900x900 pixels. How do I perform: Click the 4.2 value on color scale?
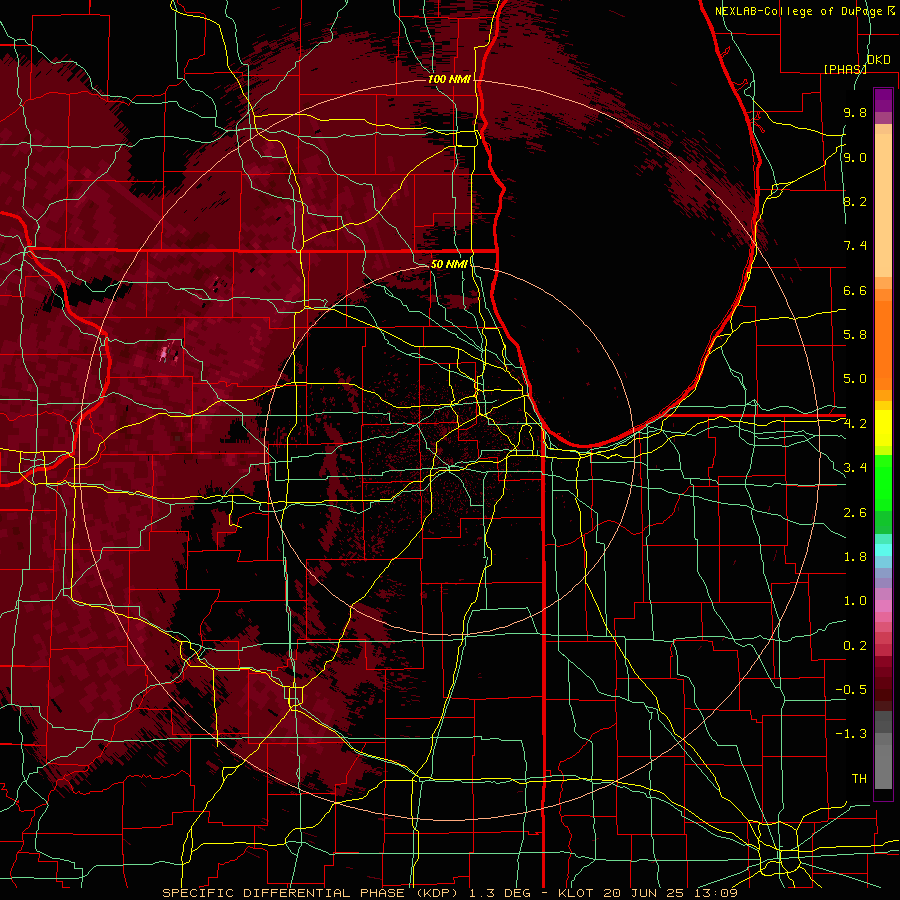click(x=855, y=424)
